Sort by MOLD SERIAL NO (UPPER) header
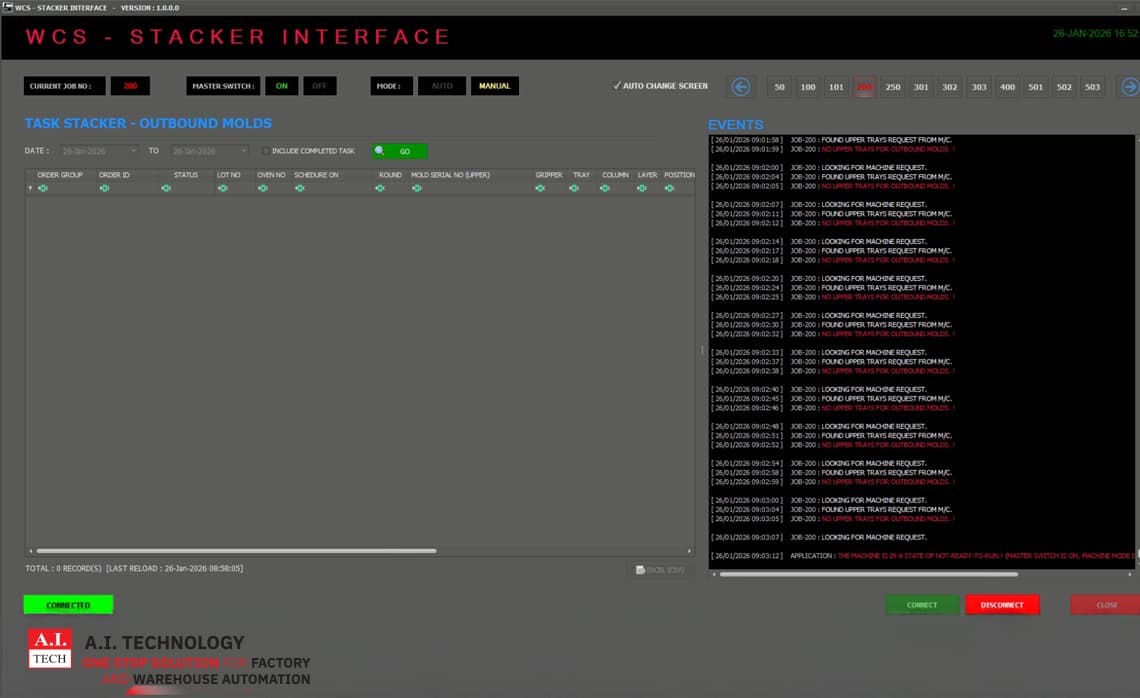Screen dimensions: 1140x698 (450, 175)
